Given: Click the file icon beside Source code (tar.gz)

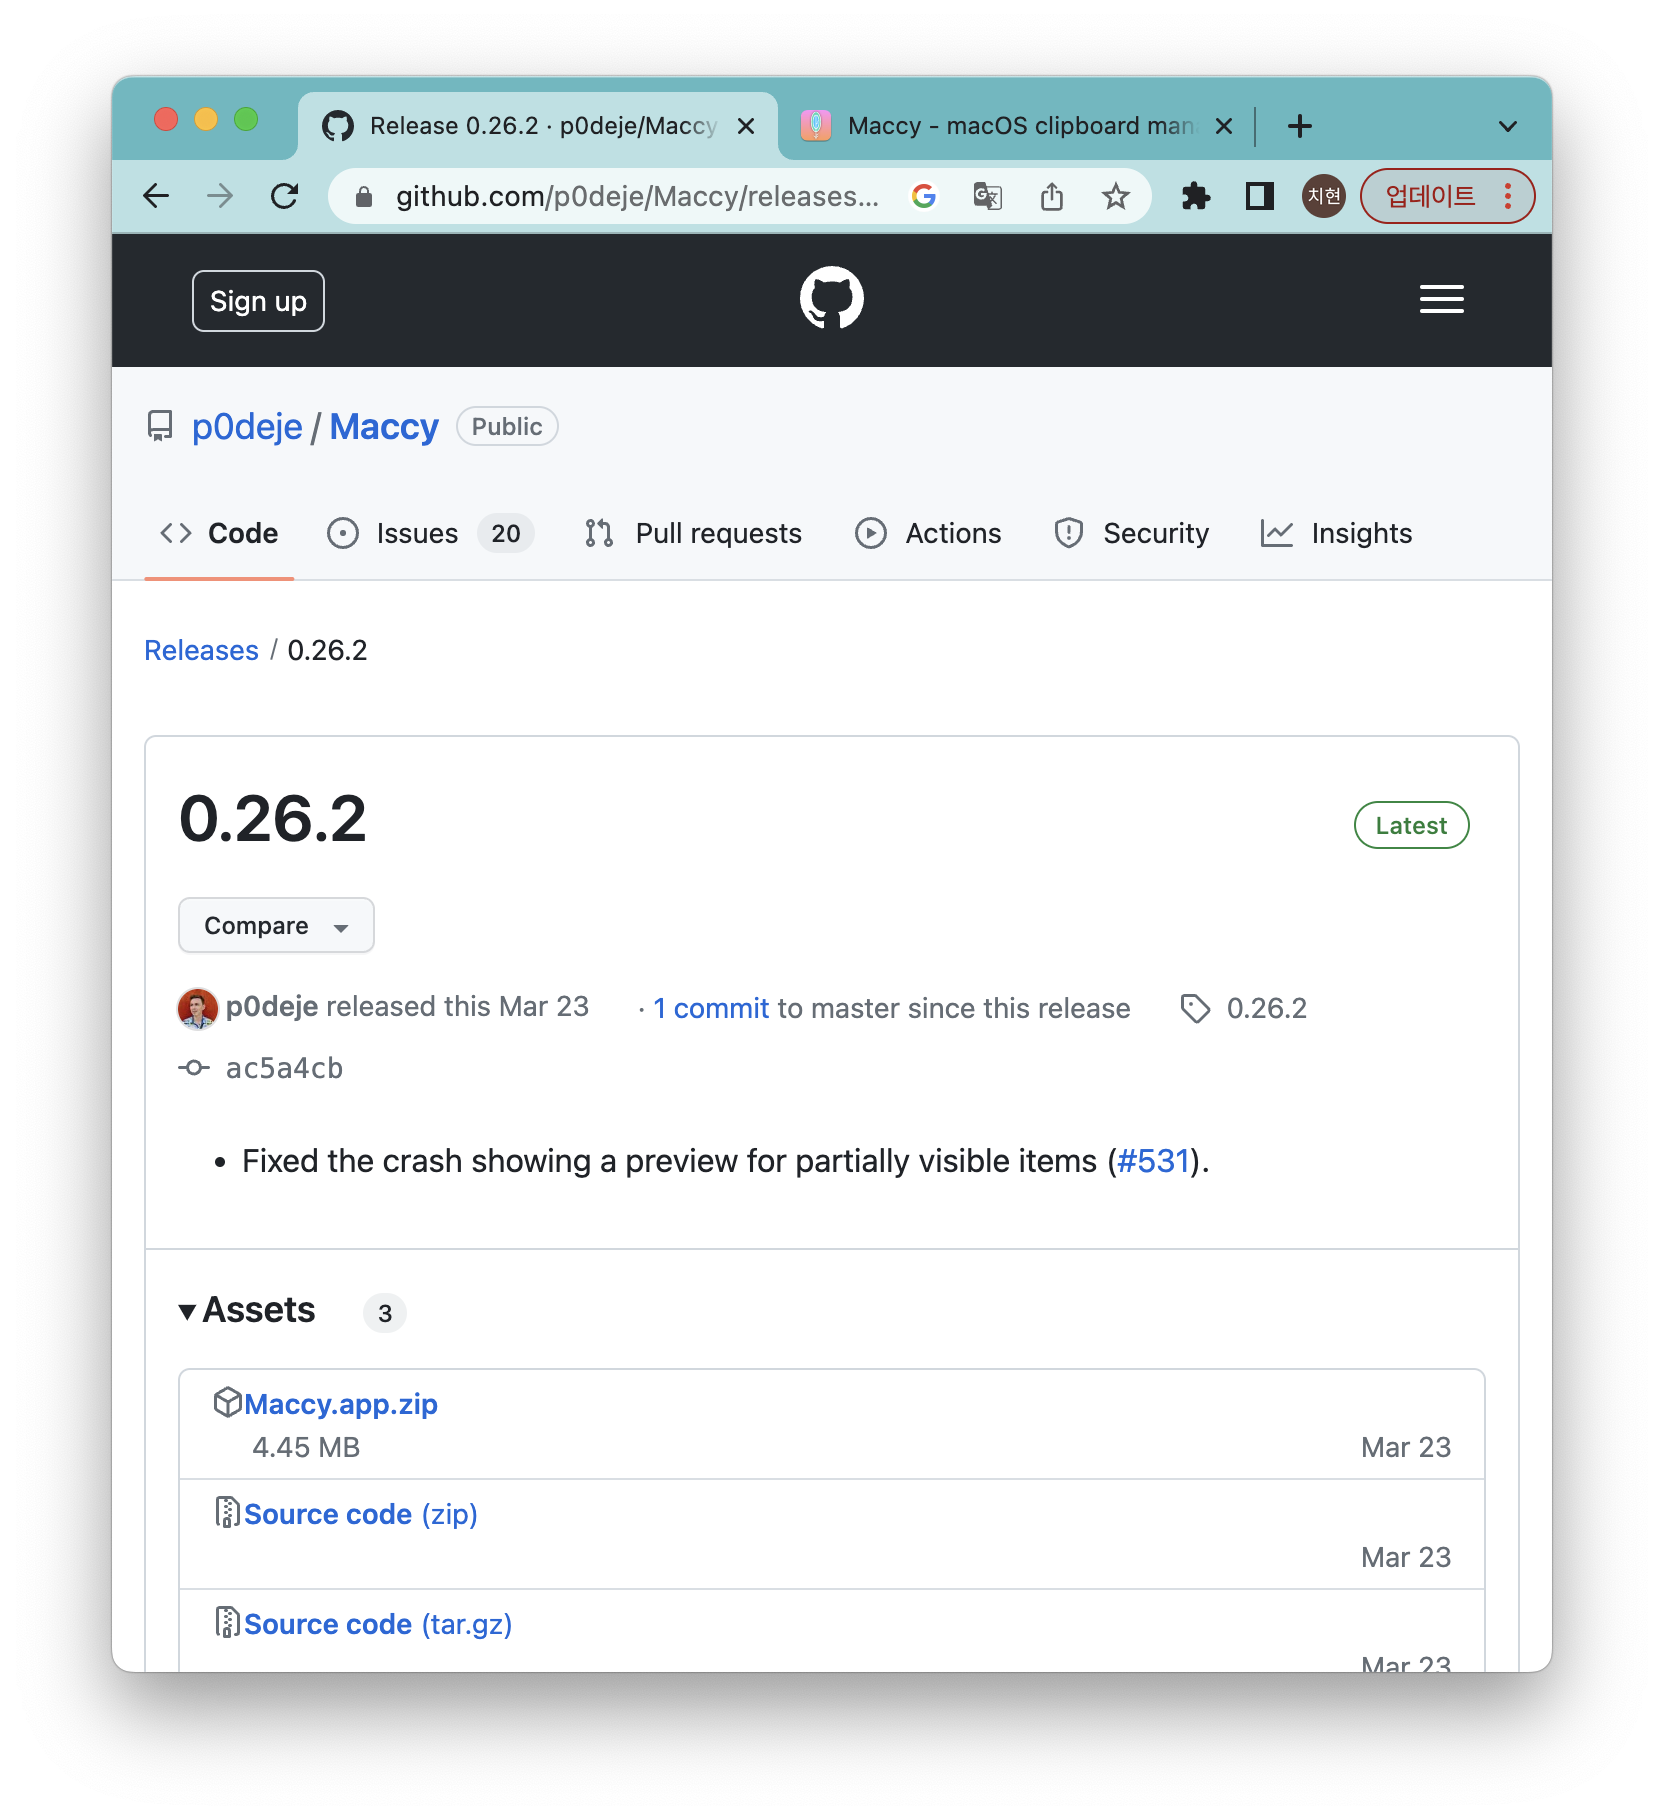Looking at the screenshot, I should click(x=228, y=1622).
